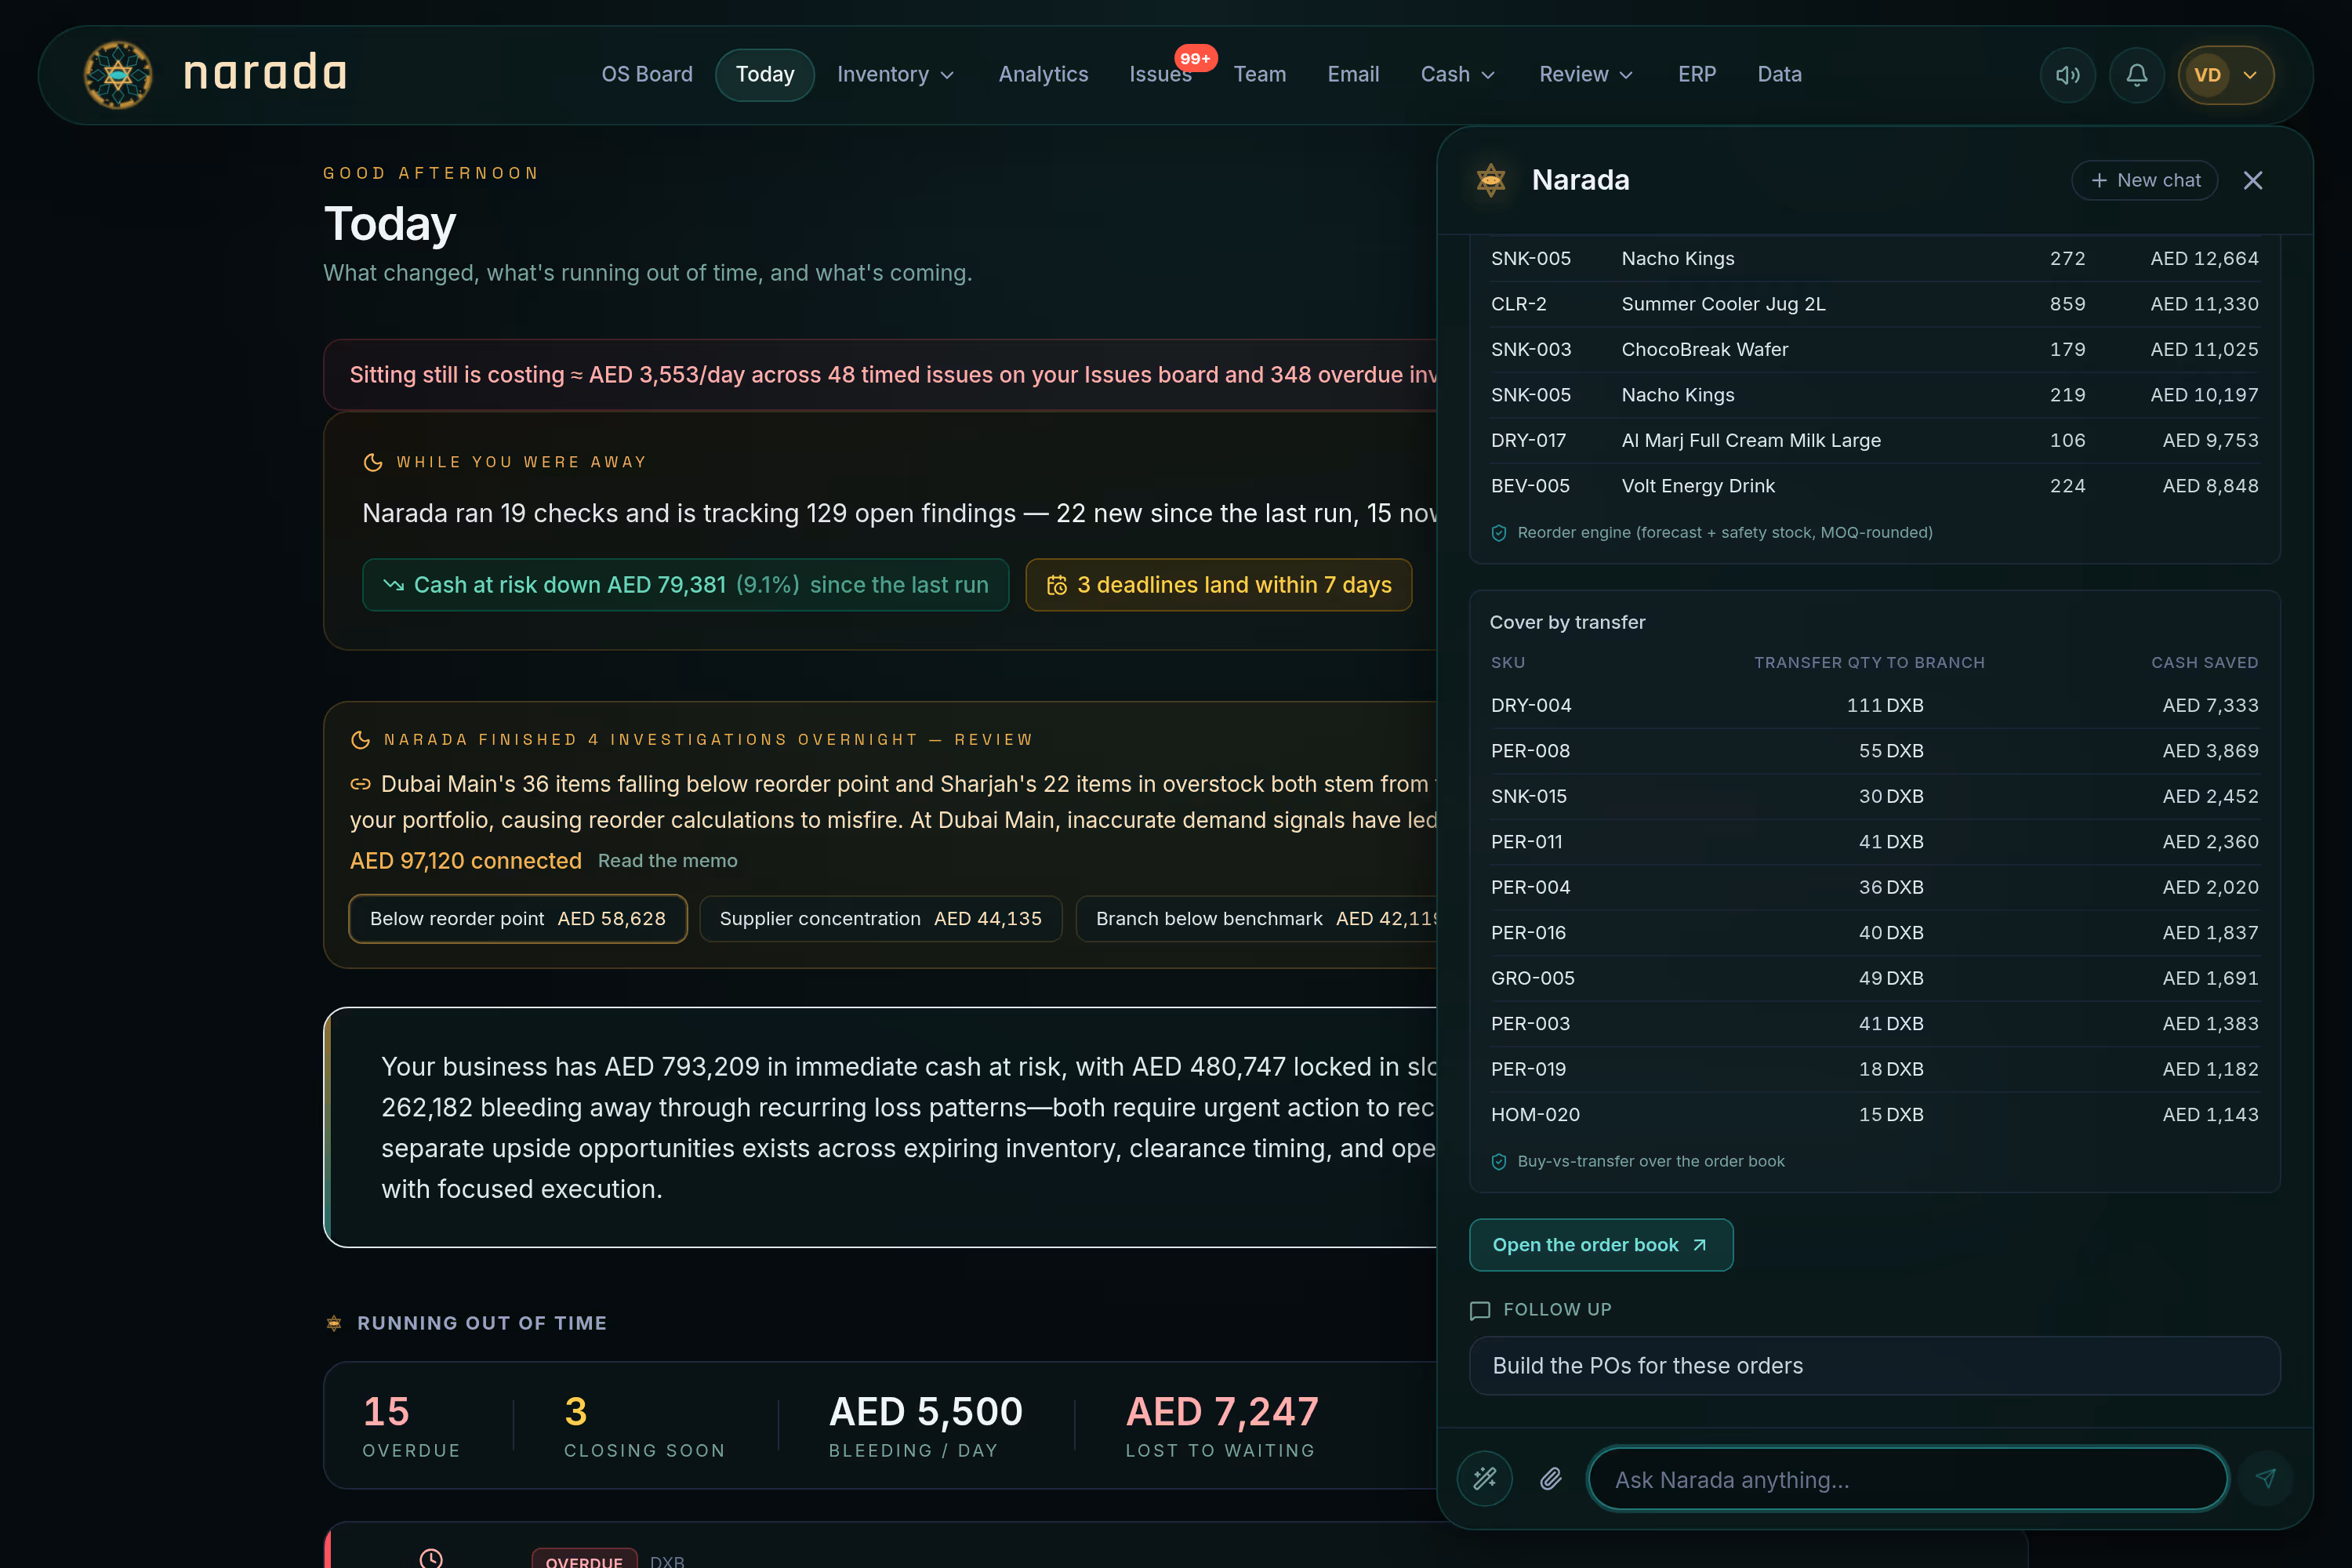
Task: Close the Narada chat panel
Action: pyautogui.click(x=2252, y=180)
